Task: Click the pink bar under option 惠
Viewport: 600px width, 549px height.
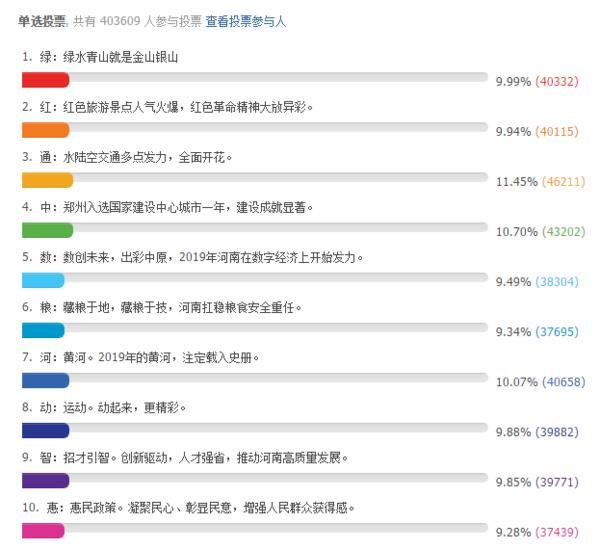Action: tap(43, 531)
